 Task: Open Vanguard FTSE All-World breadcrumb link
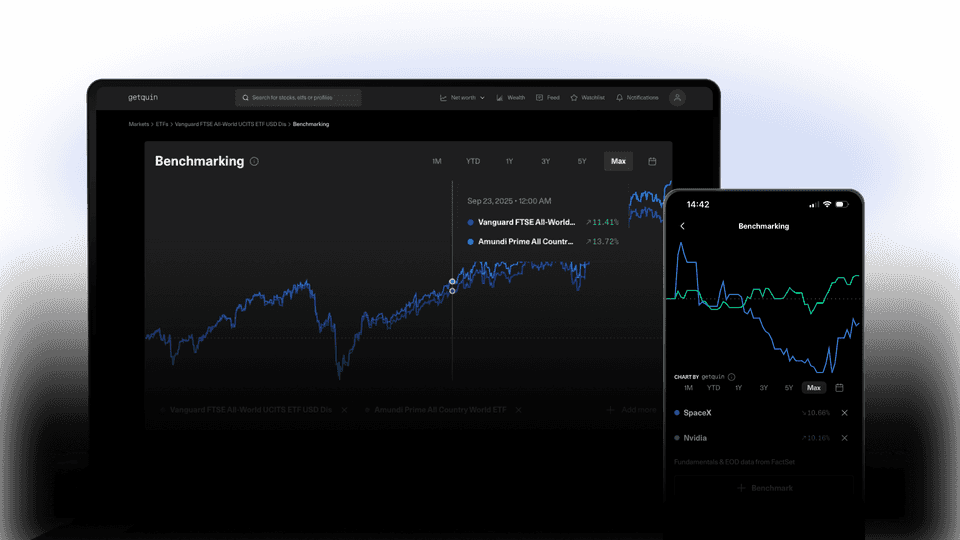click(x=230, y=124)
